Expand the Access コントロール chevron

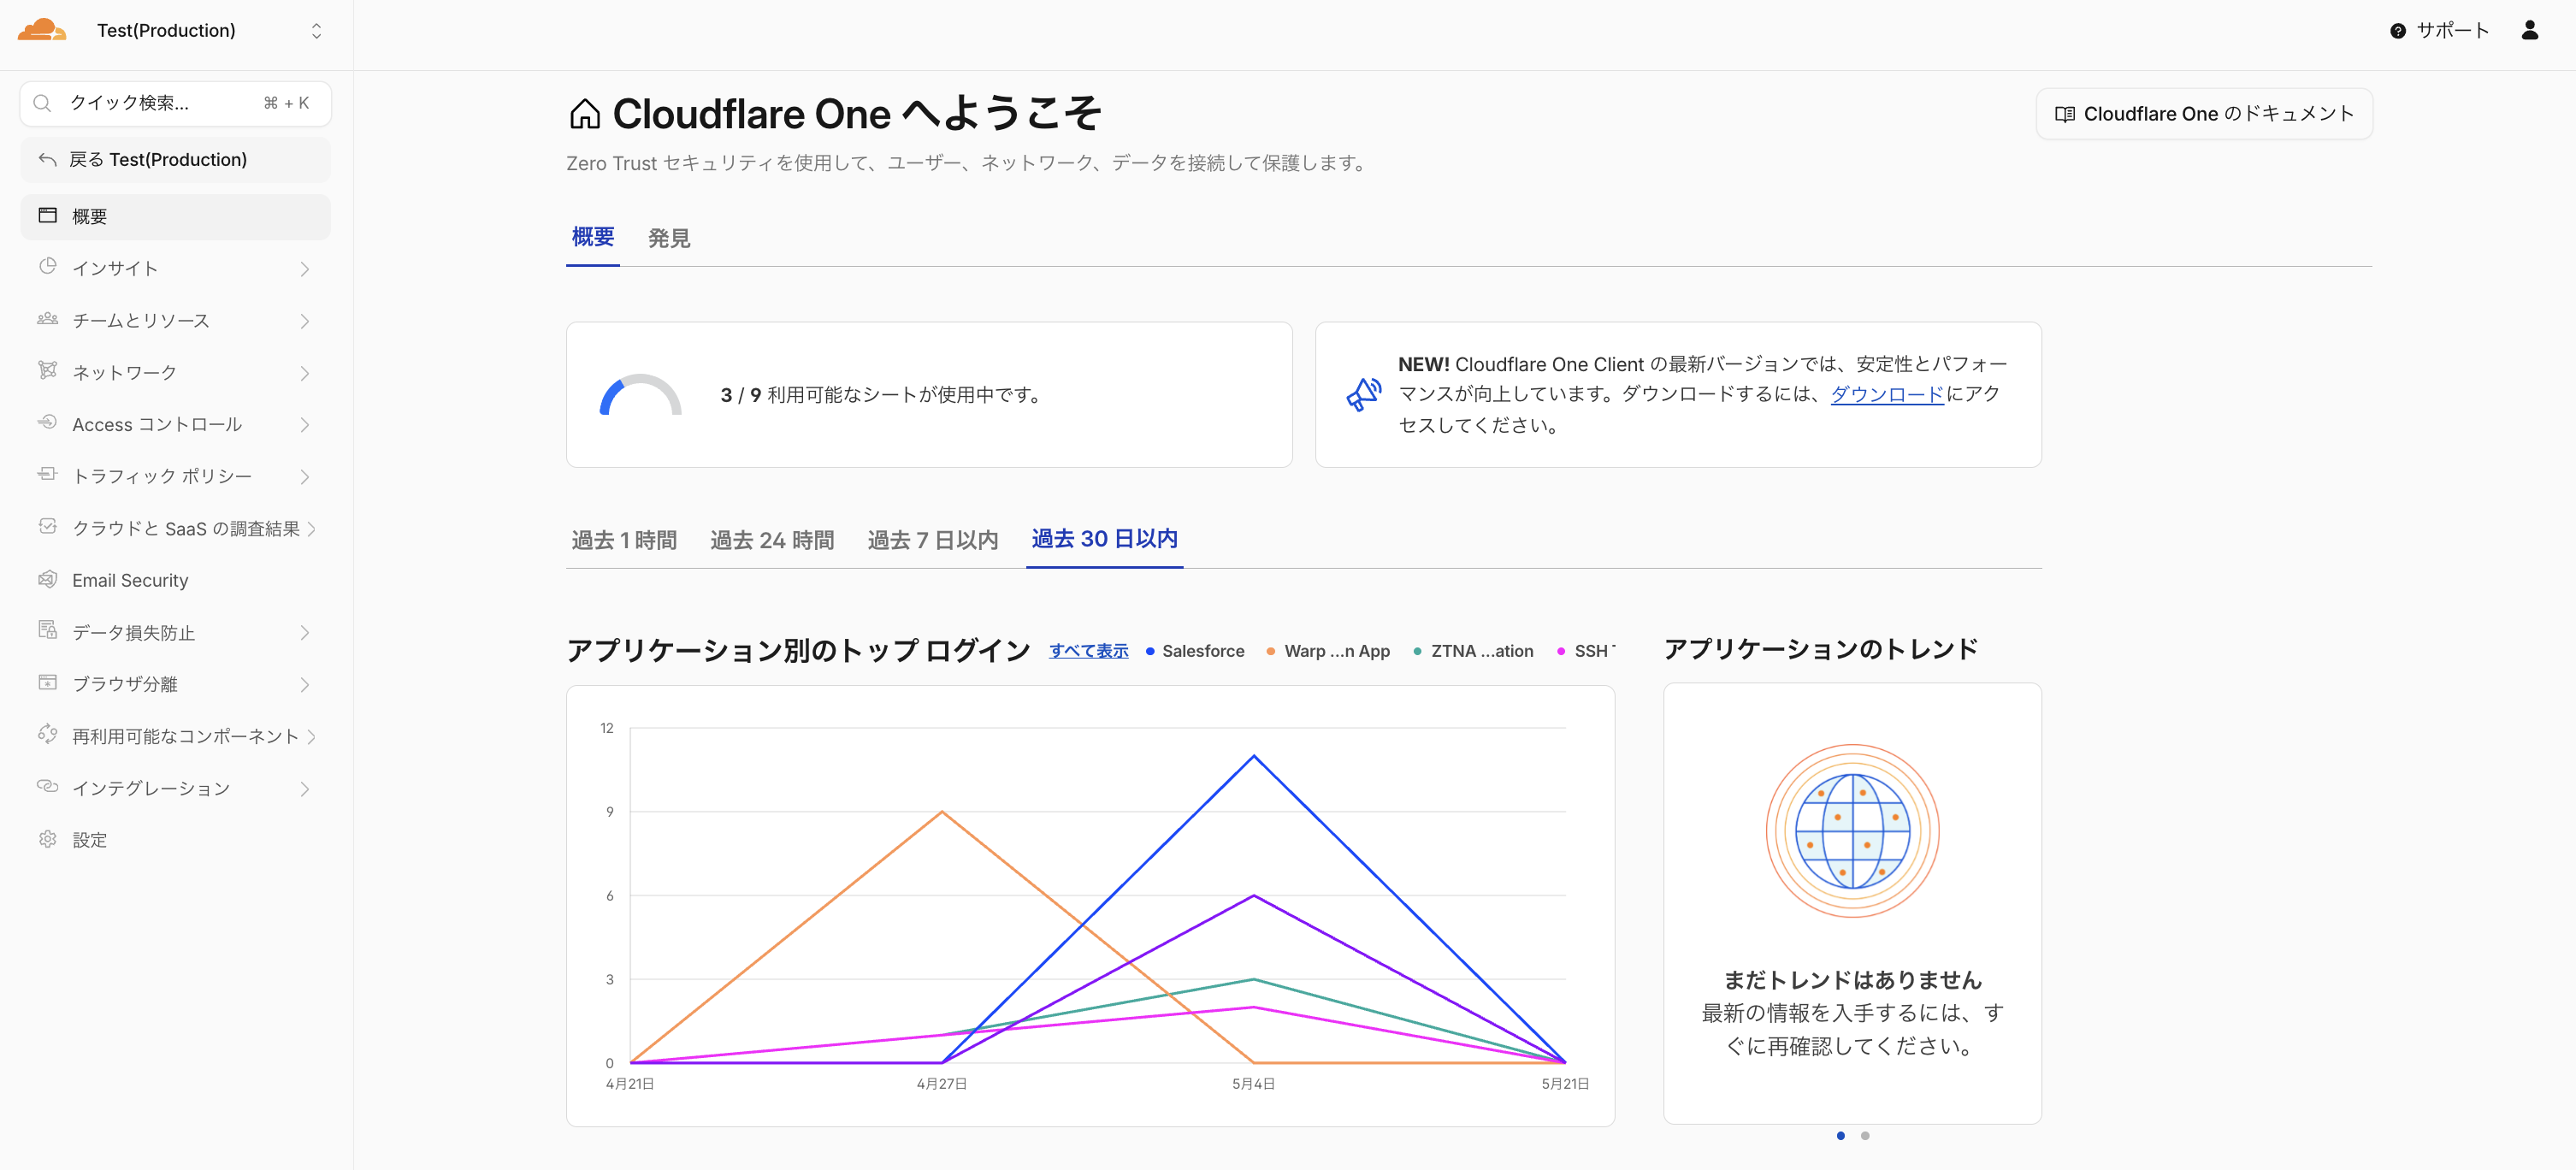[305, 424]
